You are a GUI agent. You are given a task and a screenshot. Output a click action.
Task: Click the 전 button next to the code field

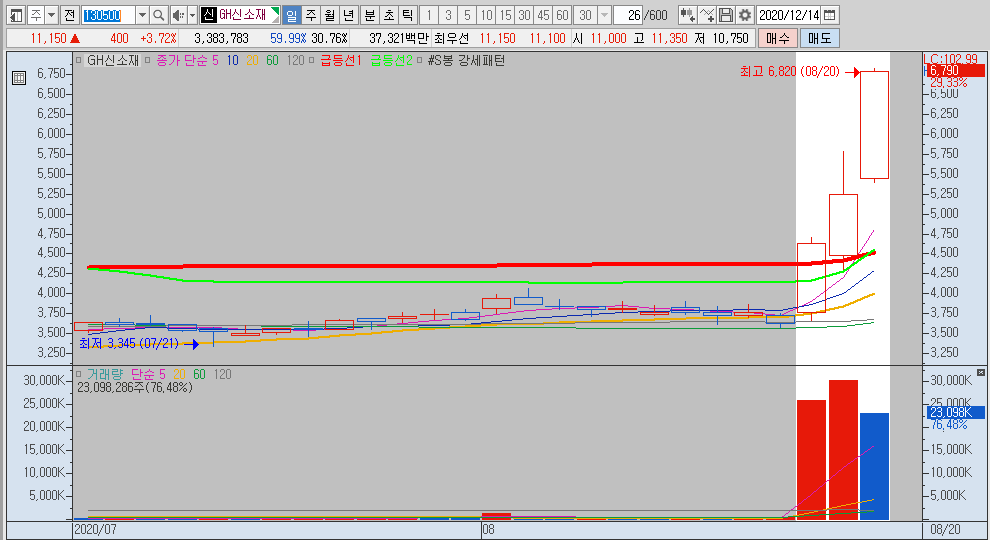coord(69,15)
